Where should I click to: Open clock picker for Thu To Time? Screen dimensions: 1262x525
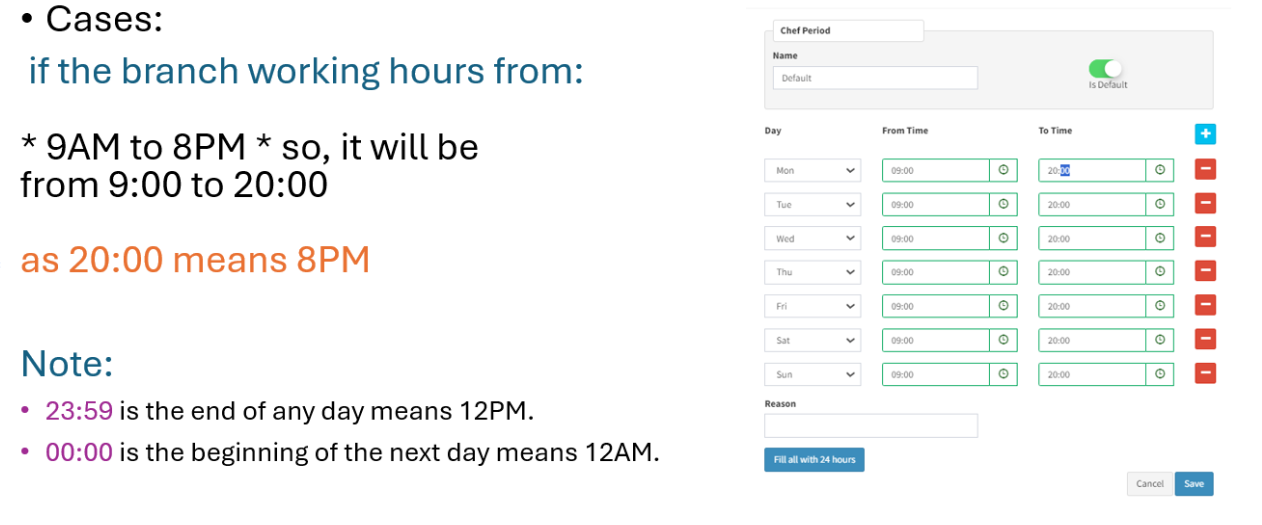[x=1160, y=272]
